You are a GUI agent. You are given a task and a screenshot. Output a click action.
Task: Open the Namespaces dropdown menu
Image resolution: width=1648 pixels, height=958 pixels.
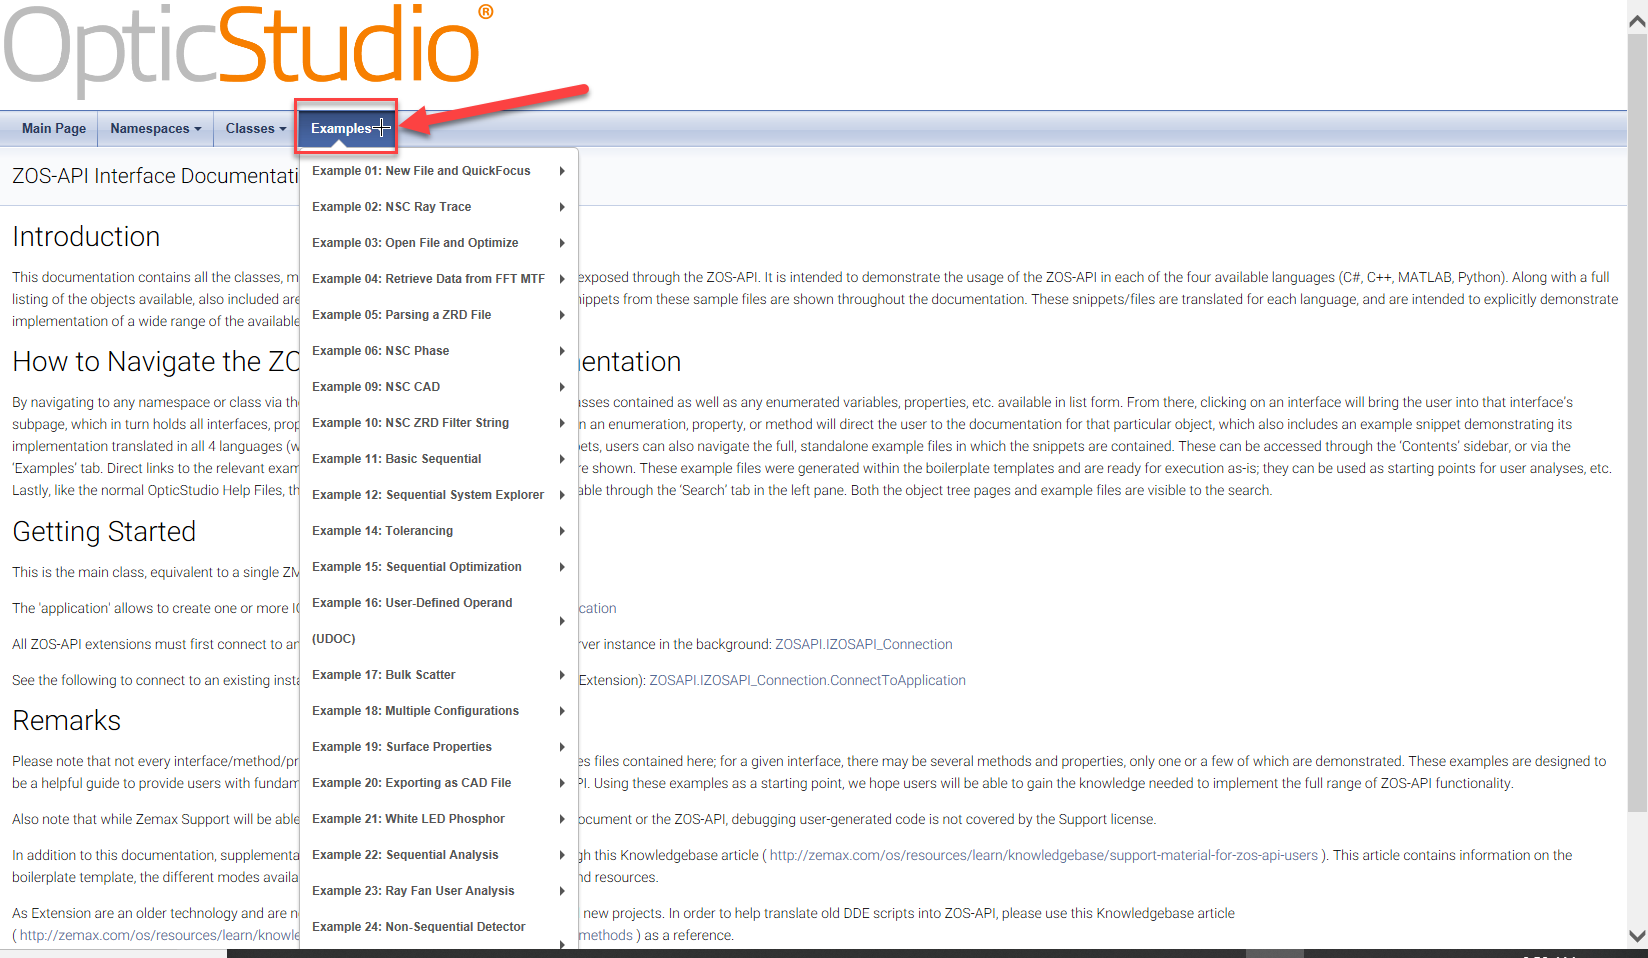point(156,128)
